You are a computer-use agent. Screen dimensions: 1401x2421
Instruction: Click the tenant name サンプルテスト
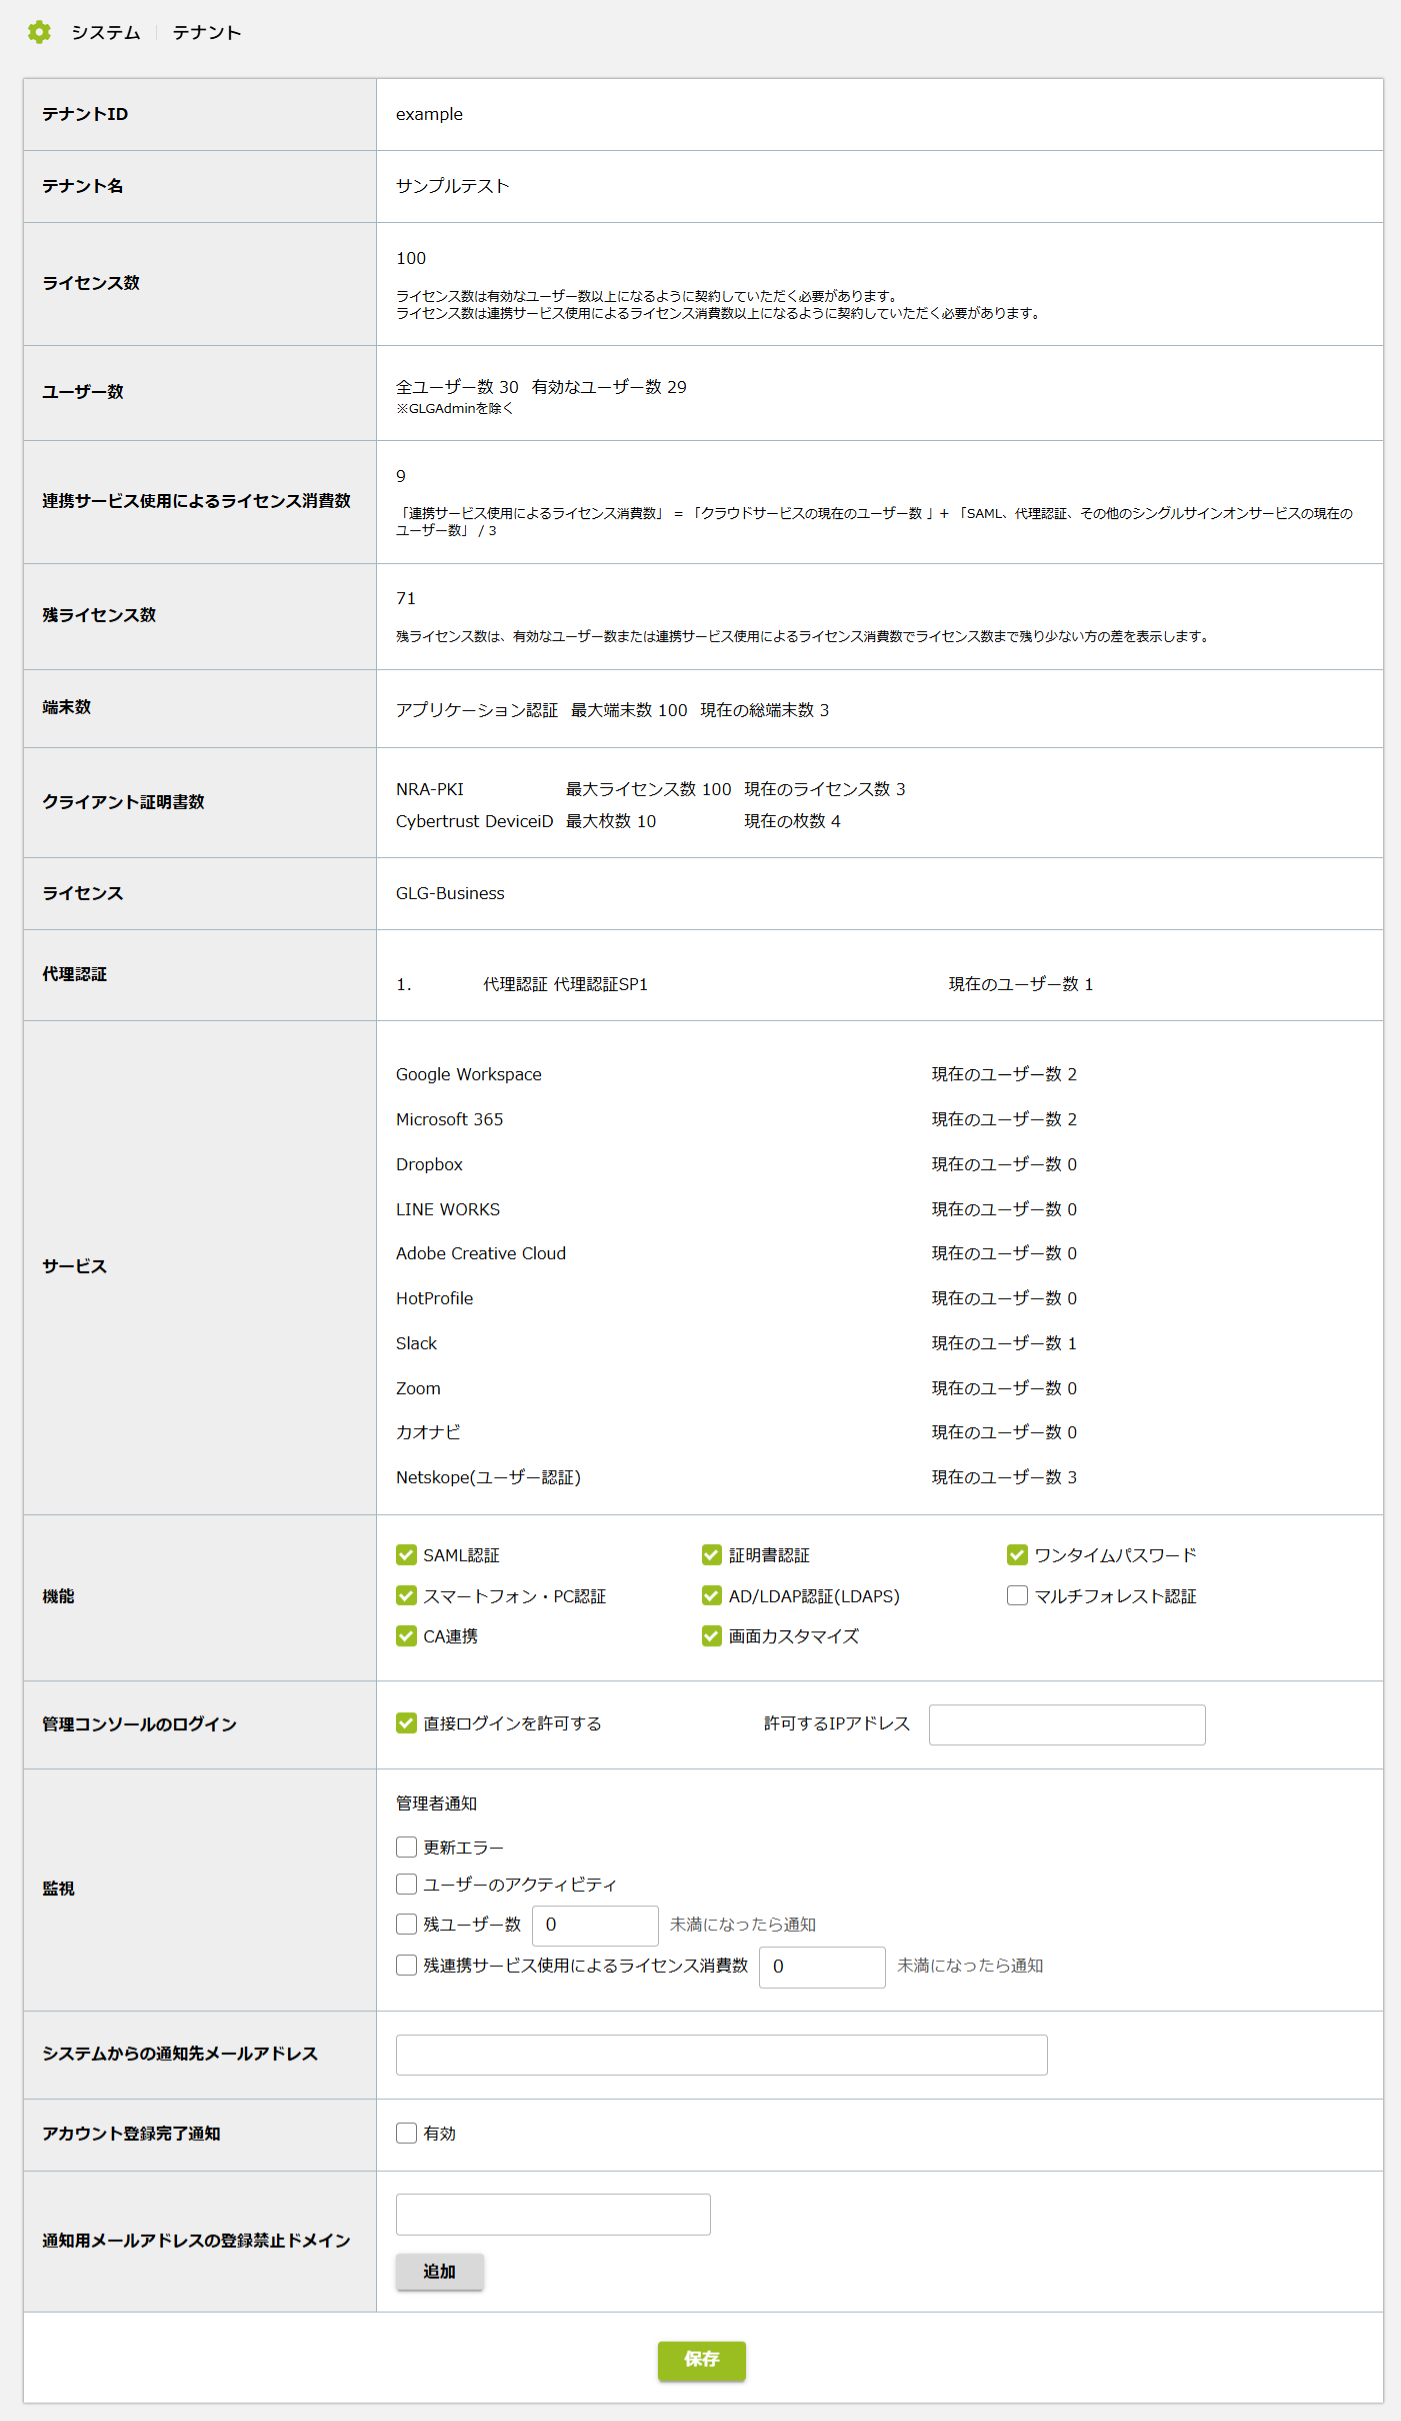coord(453,186)
